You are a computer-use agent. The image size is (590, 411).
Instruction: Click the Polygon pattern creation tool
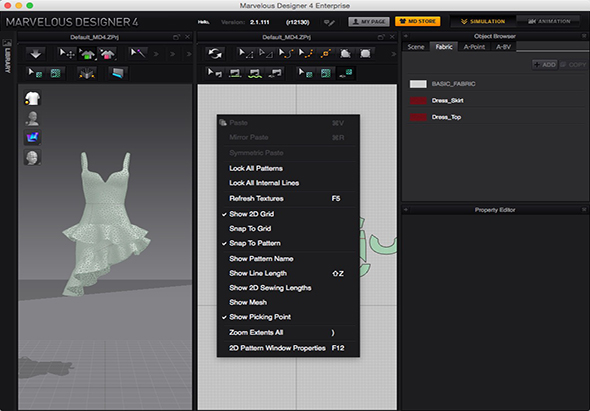click(346, 54)
